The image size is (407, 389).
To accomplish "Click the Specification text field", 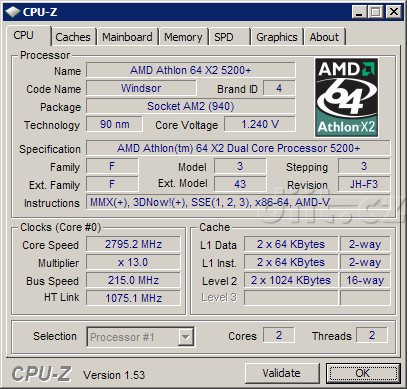I will click(x=238, y=148).
